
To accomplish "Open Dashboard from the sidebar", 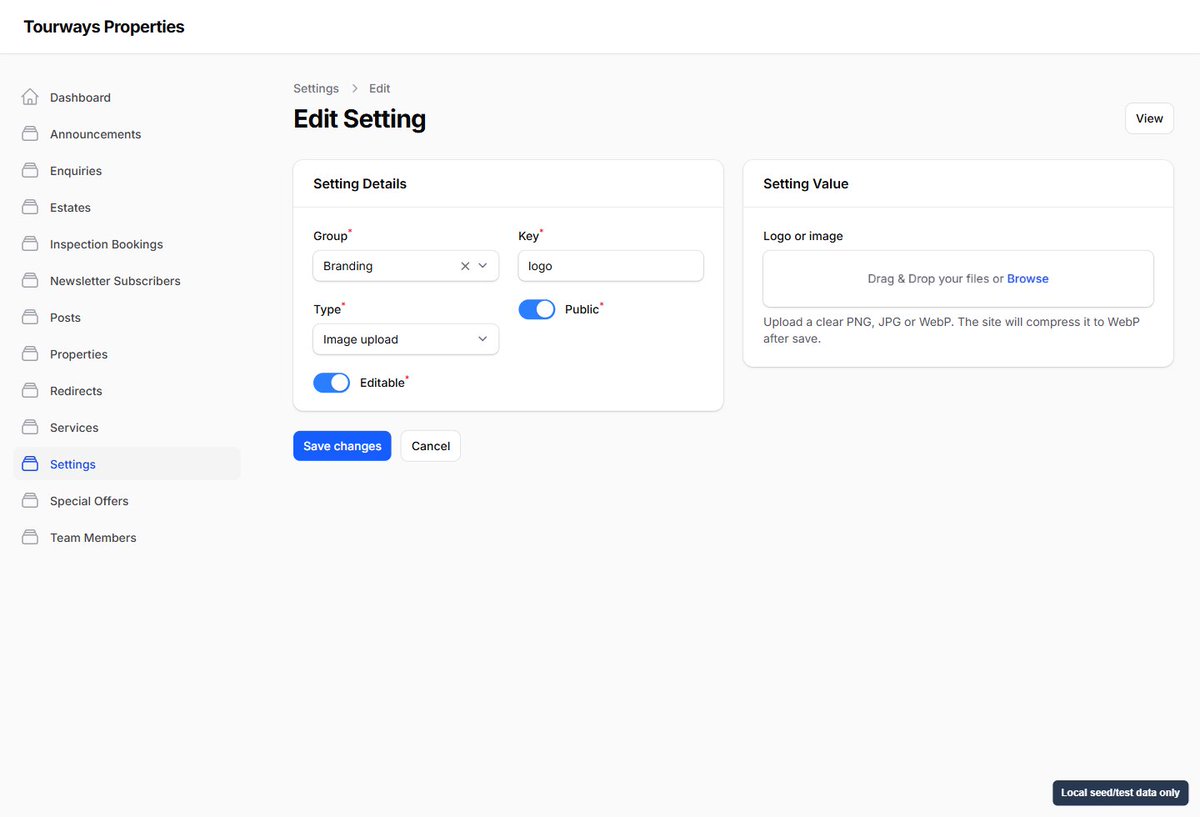I will pos(127,97).
